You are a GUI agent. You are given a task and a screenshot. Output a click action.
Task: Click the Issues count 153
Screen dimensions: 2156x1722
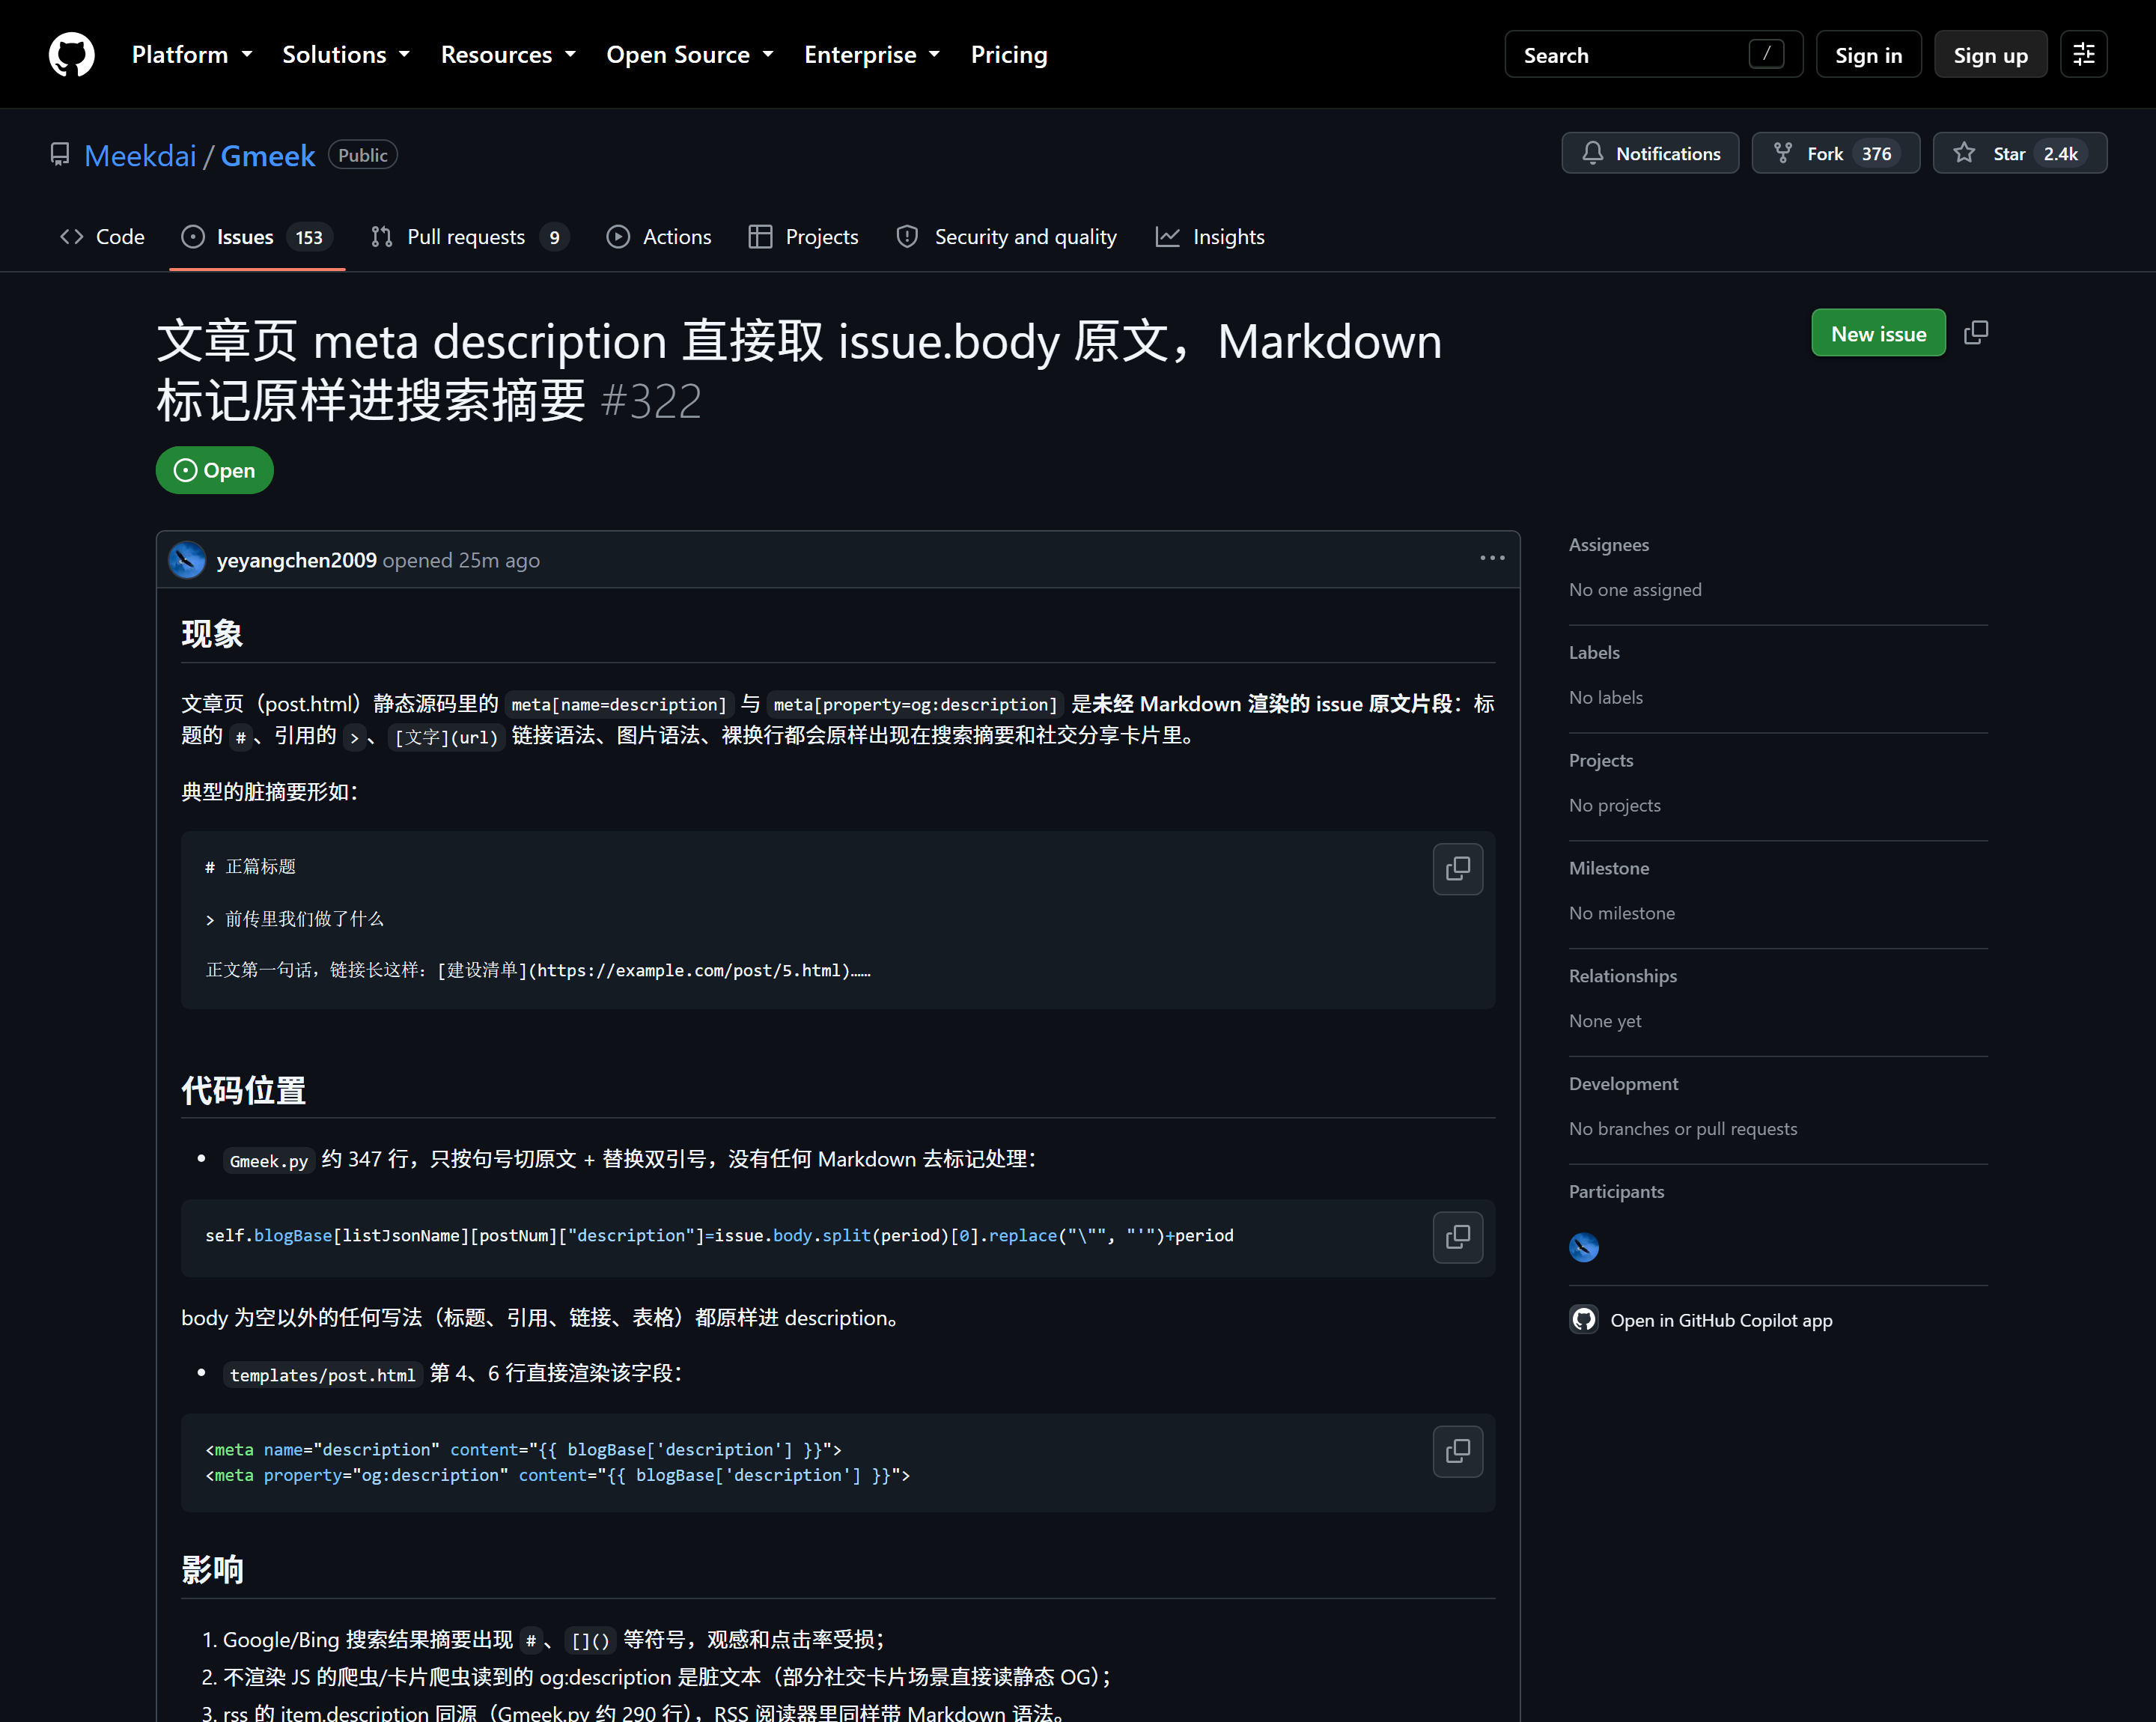(x=309, y=237)
